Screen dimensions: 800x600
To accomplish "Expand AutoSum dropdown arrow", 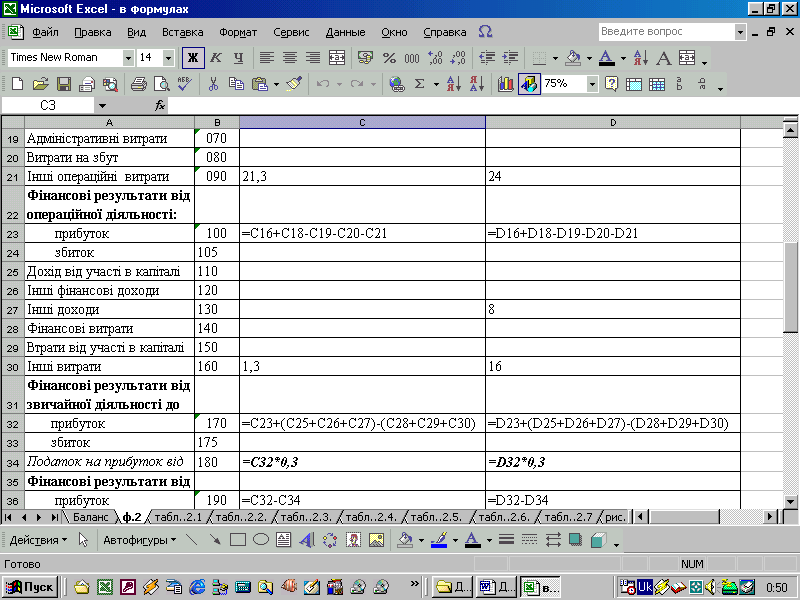I will click(x=436, y=84).
